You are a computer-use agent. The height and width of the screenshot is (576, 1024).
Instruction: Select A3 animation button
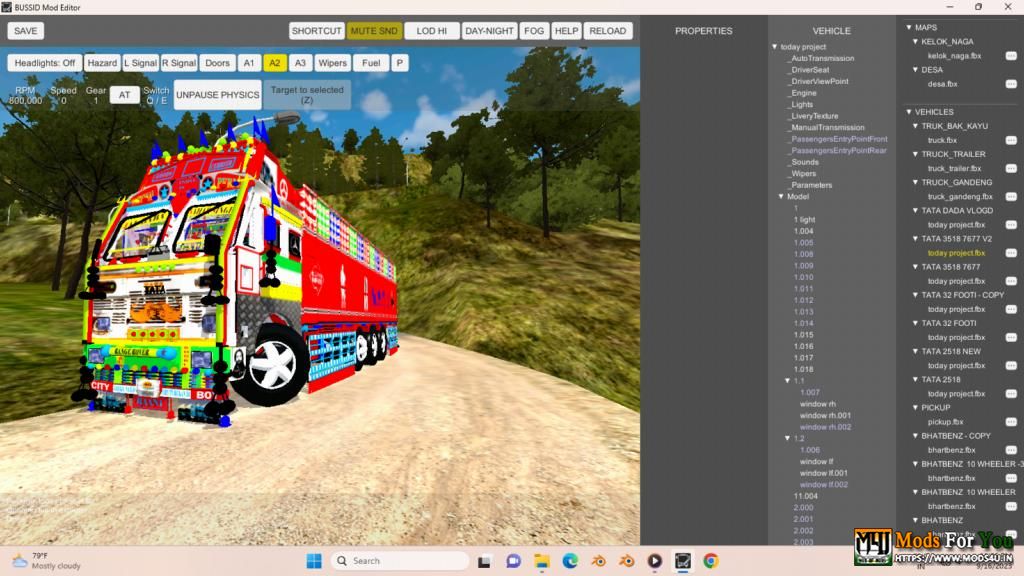pos(300,63)
